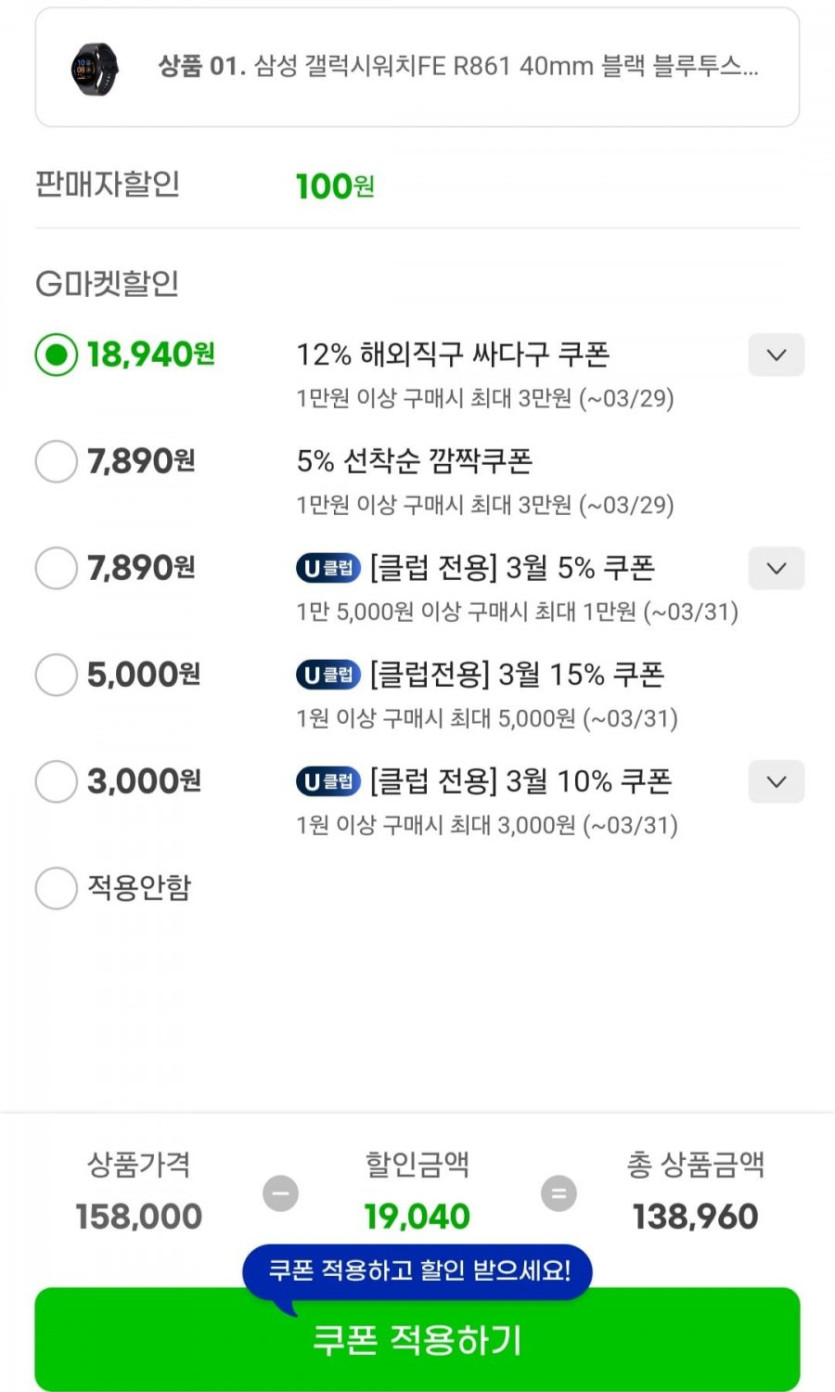
Task: Expand the 3월 10% 쿠폰 chevron
Action: click(x=776, y=781)
